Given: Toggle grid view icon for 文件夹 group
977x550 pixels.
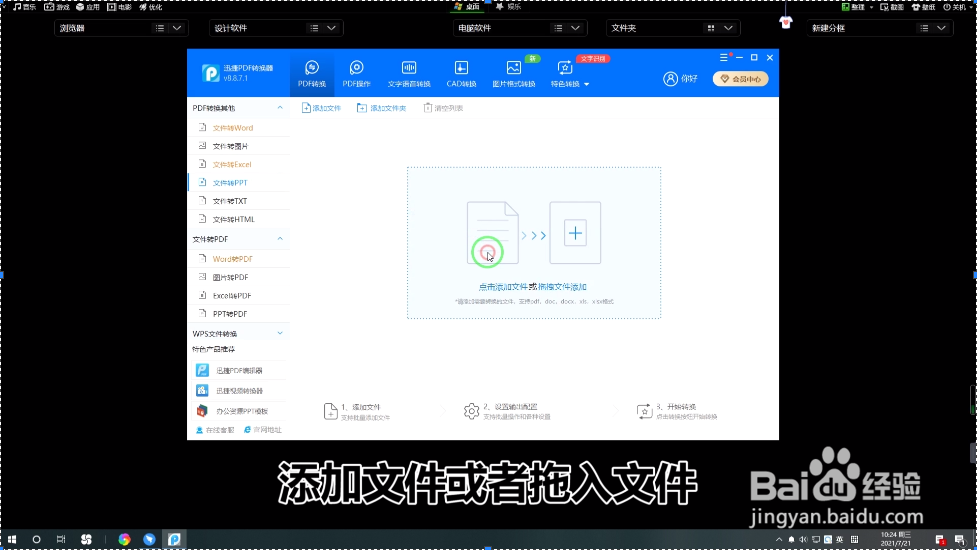Looking at the screenshot, I should pyautogui.click(x=711, y=28).
